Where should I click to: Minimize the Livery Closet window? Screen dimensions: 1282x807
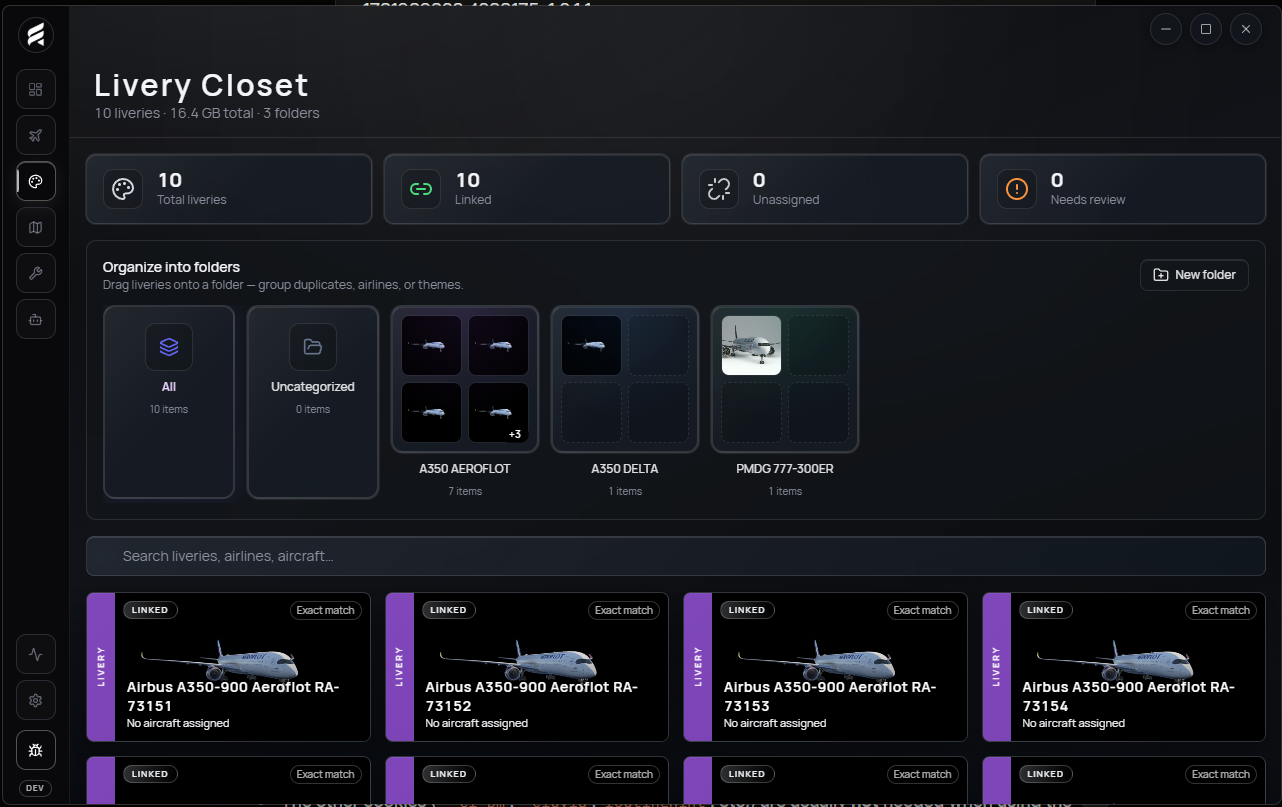(x=1166, y=29)
